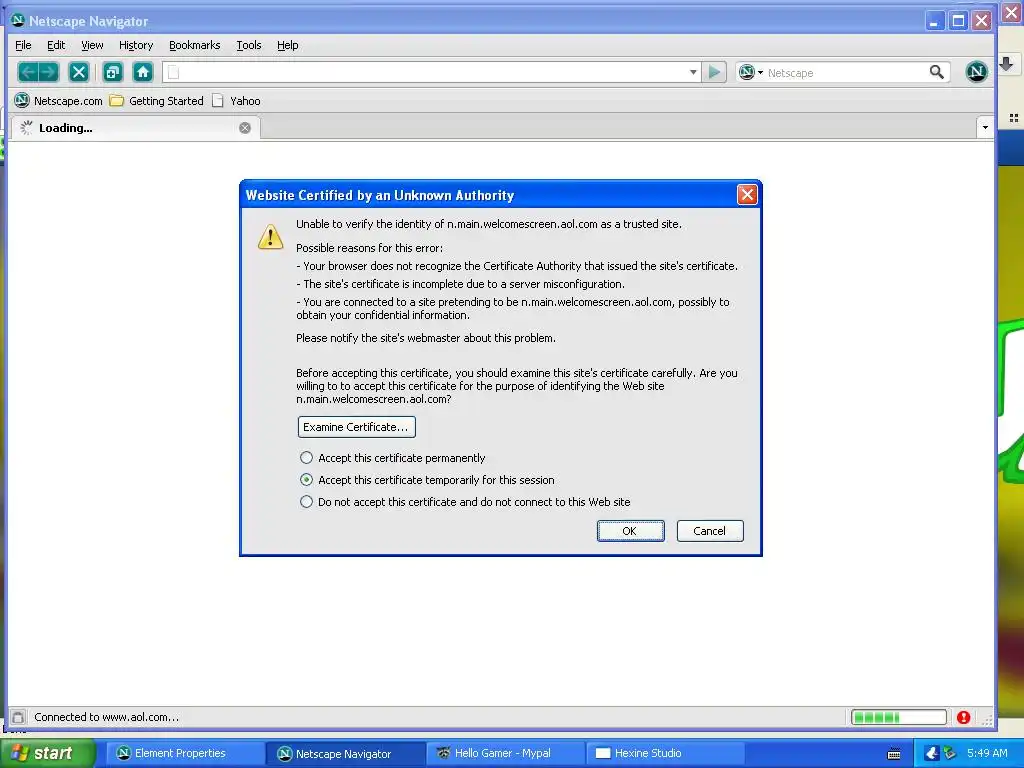Image resolution: width=1024 pixels, height=768 pixels.
Task: Open Yahoo bookmark
Action: [236, 101]
